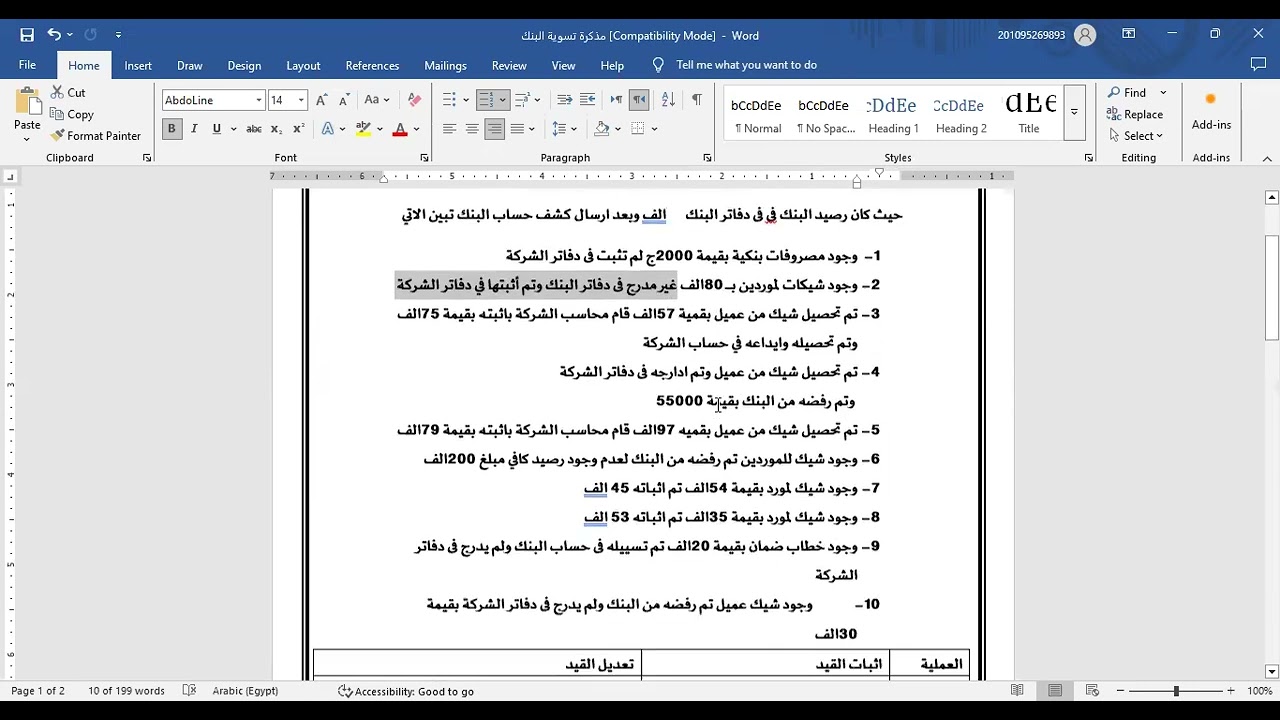Click the Save icon in title bar
This screenshot has width=1280, height=720.
(x=27, y=35)
